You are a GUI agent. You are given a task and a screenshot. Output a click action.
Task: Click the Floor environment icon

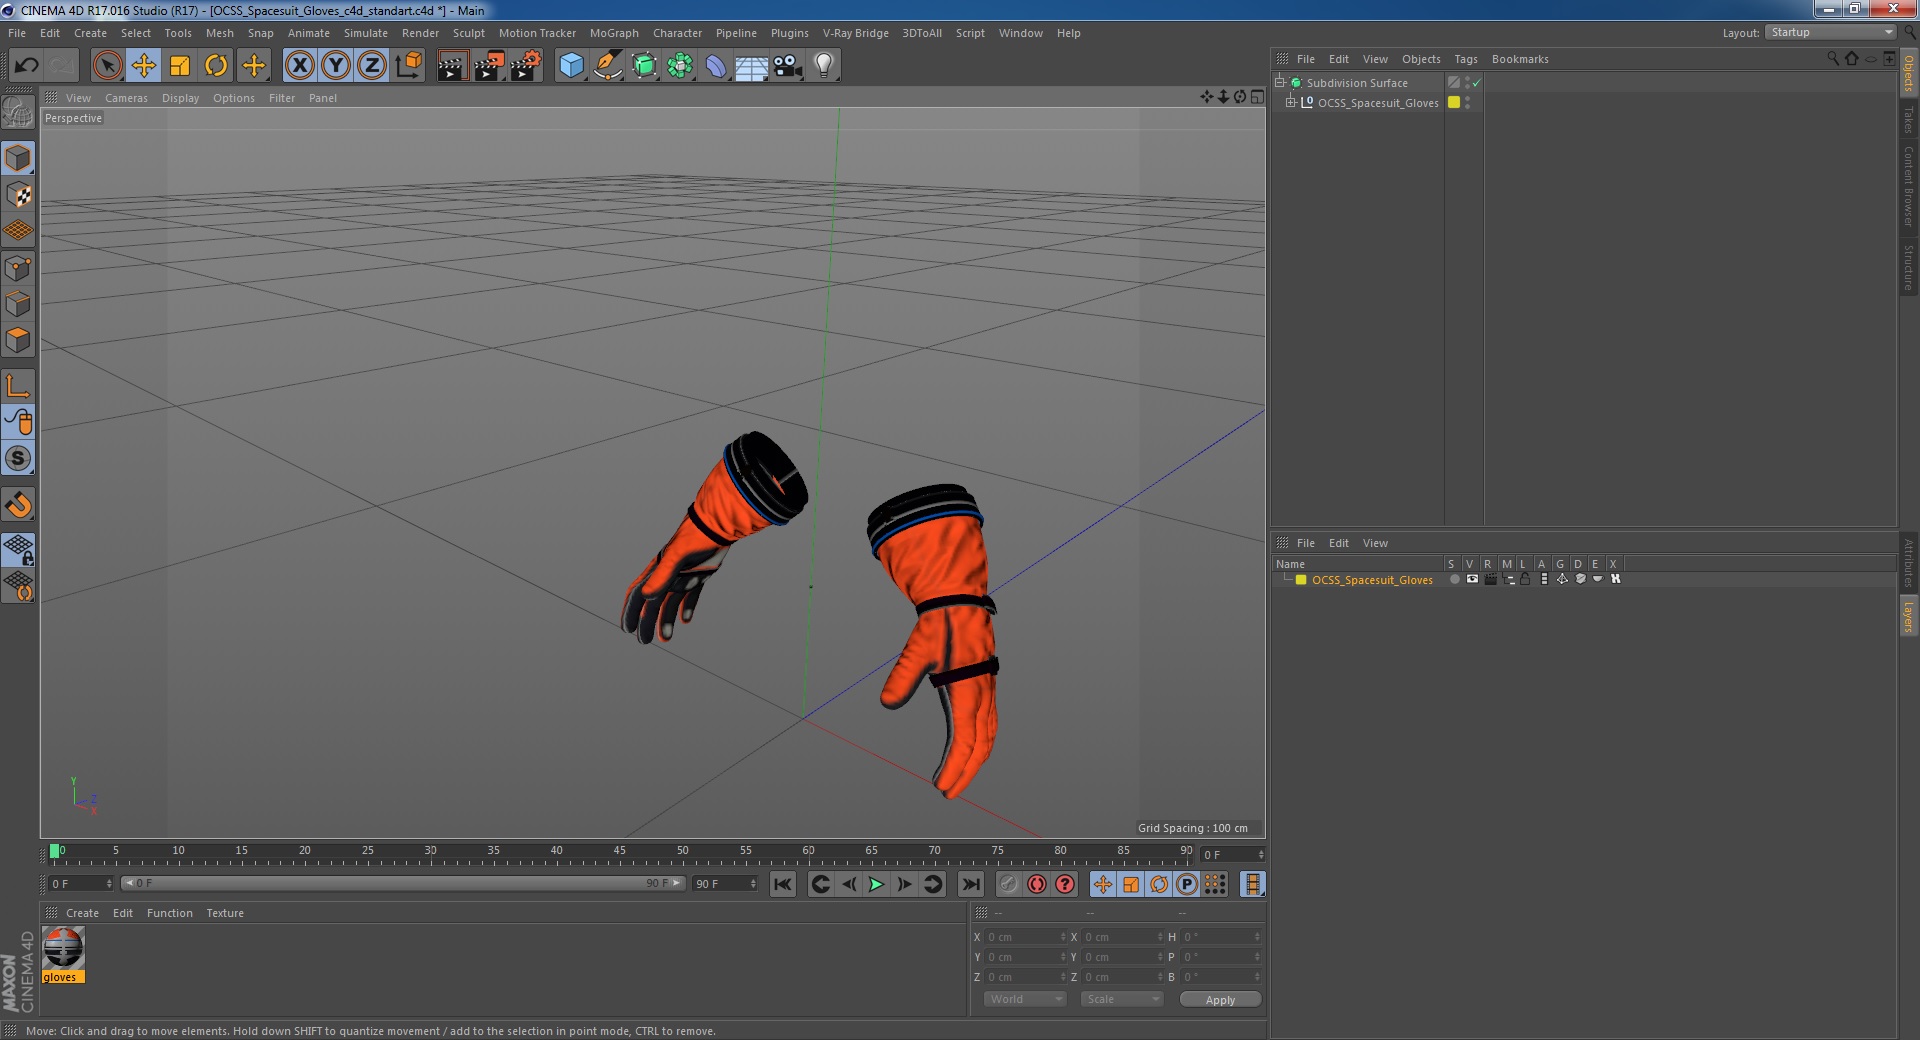point(751,66)
